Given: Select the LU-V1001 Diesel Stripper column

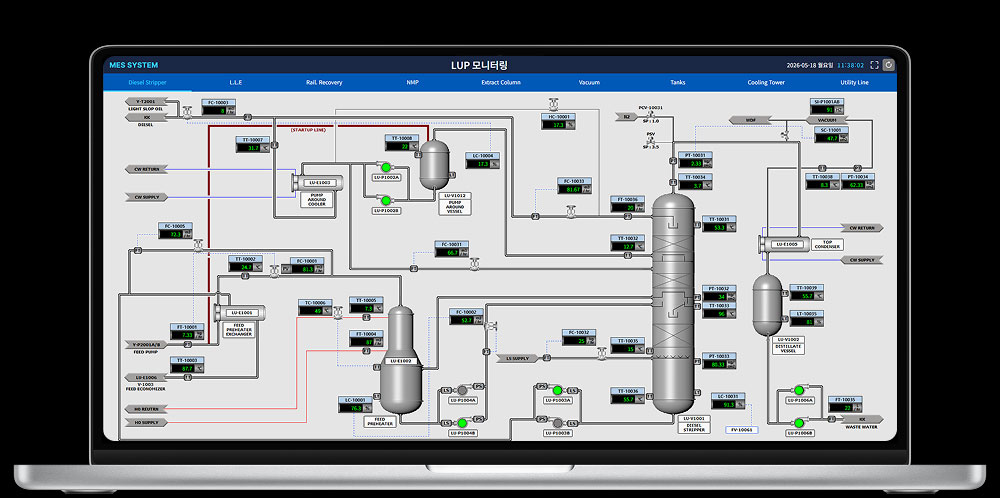Looking at the screenshot, I should coord(673,304).
